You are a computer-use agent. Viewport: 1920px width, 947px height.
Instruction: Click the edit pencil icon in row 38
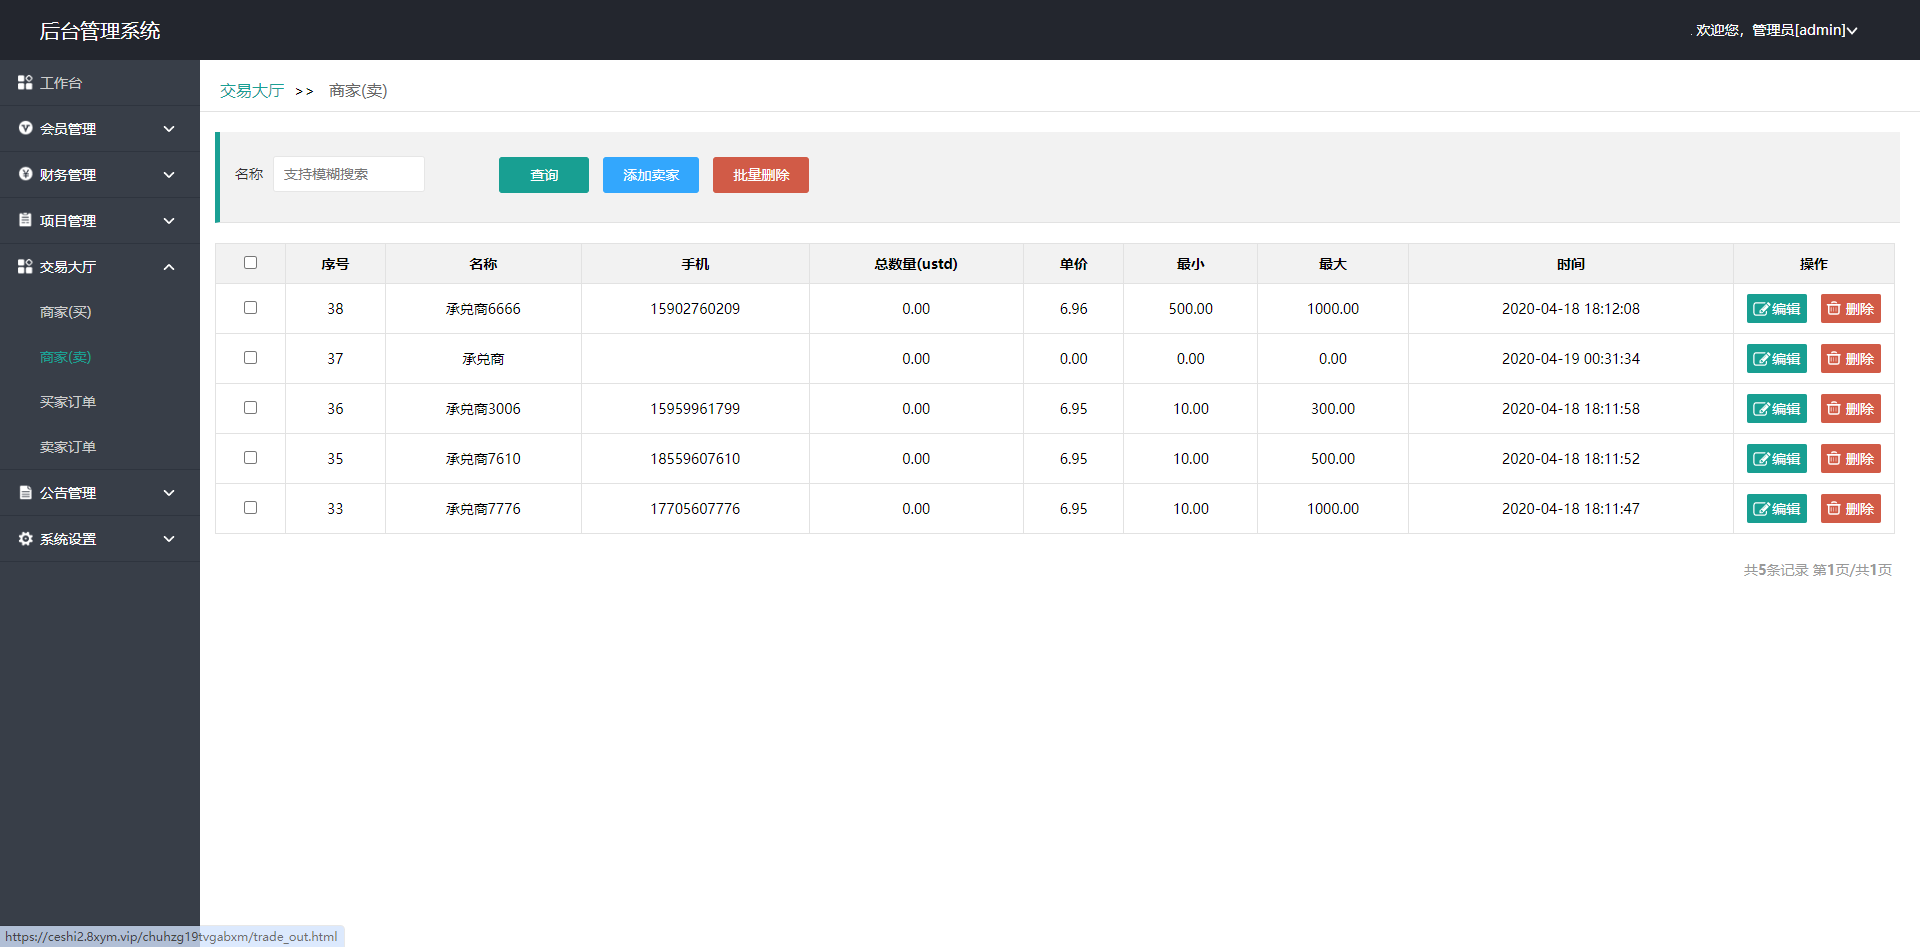pos(1761,309)
